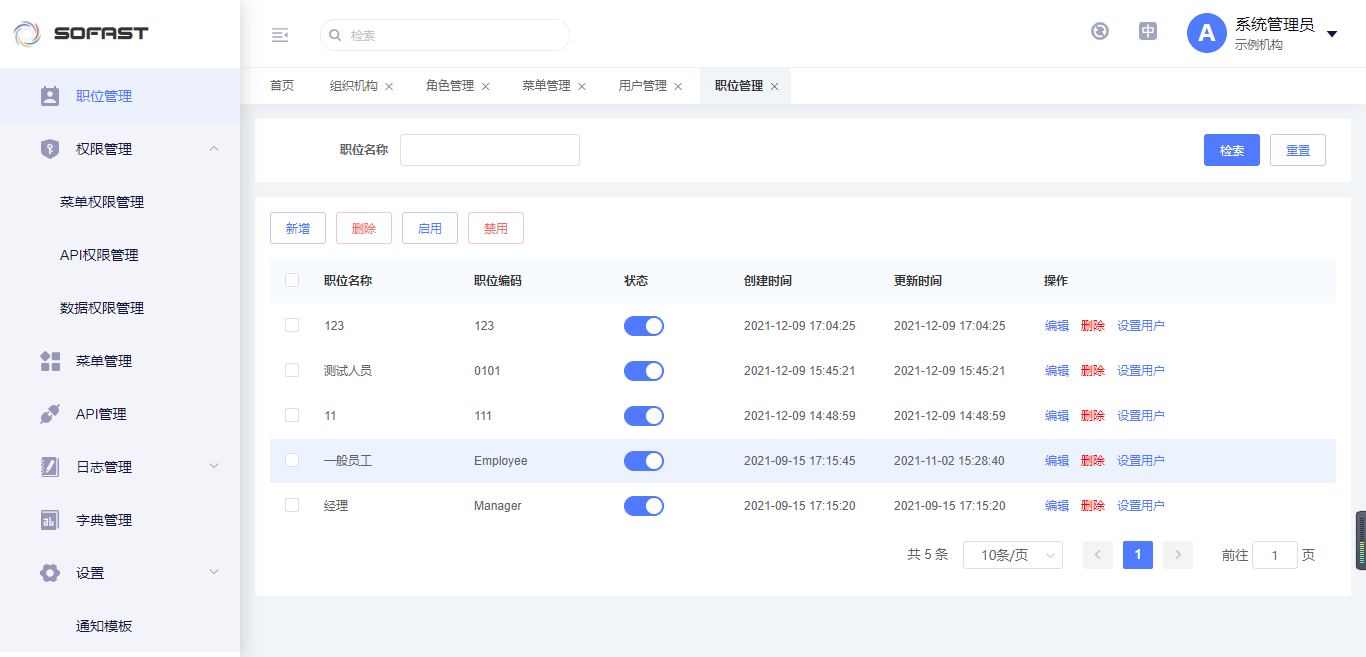Click the 字典管理 sidebar icon
The width and height of the screenshot is (1366, 657).
click(50, 520)
